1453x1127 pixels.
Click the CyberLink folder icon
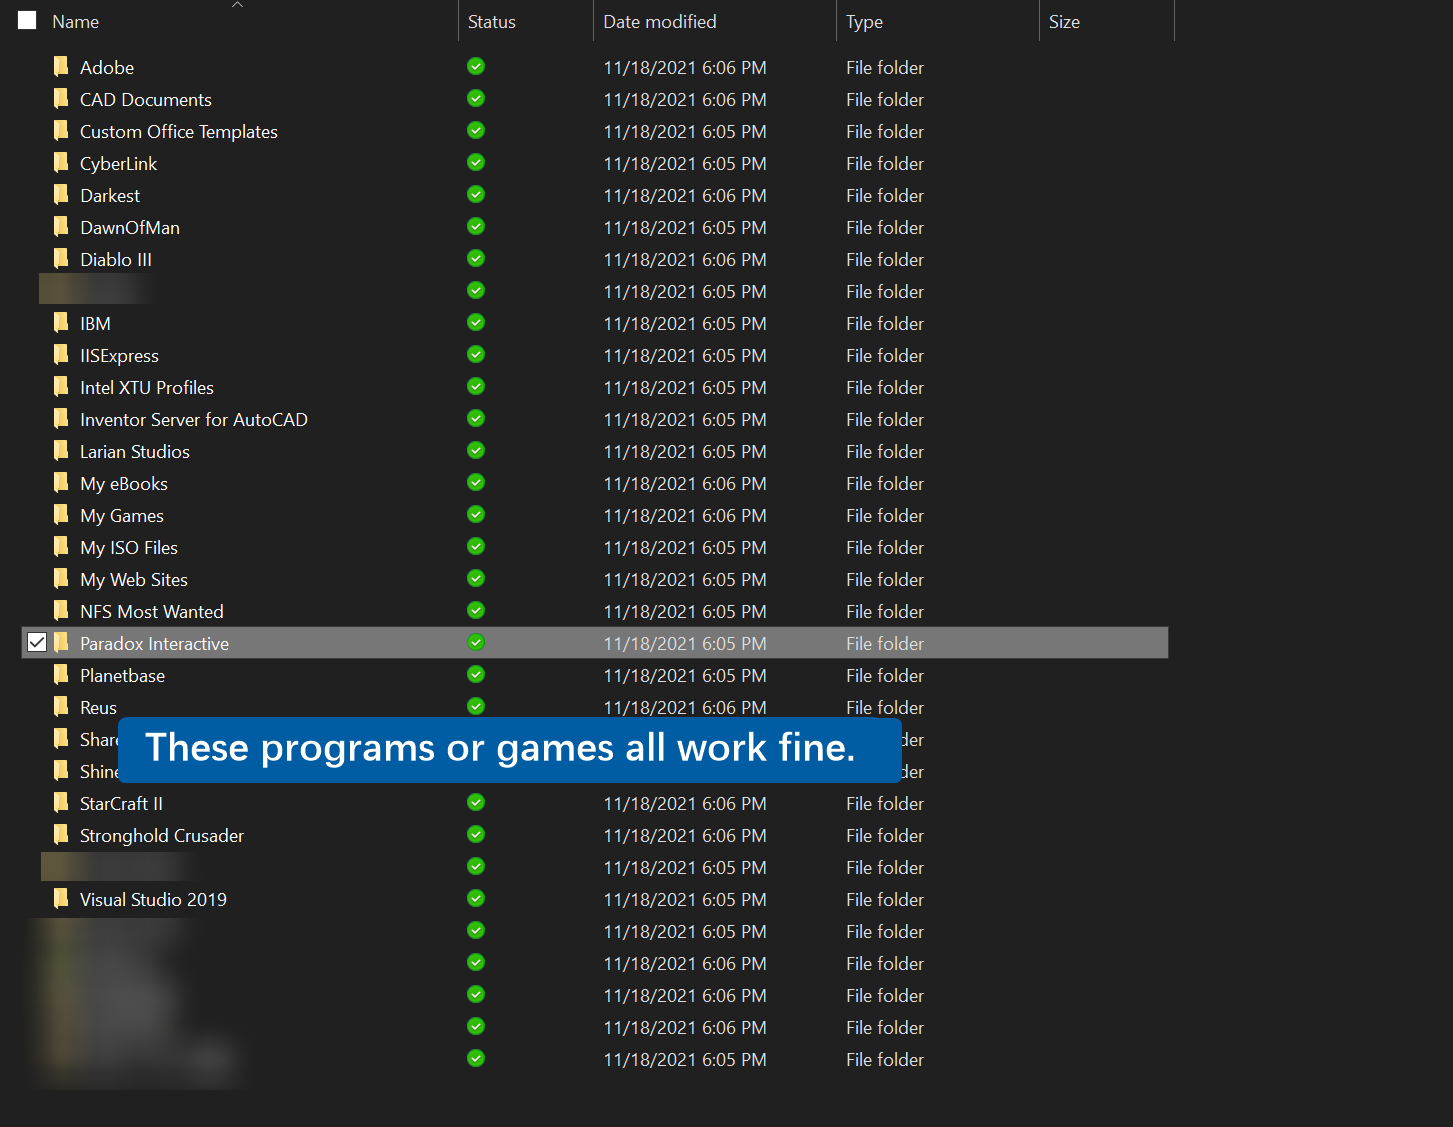pos(61,163)
